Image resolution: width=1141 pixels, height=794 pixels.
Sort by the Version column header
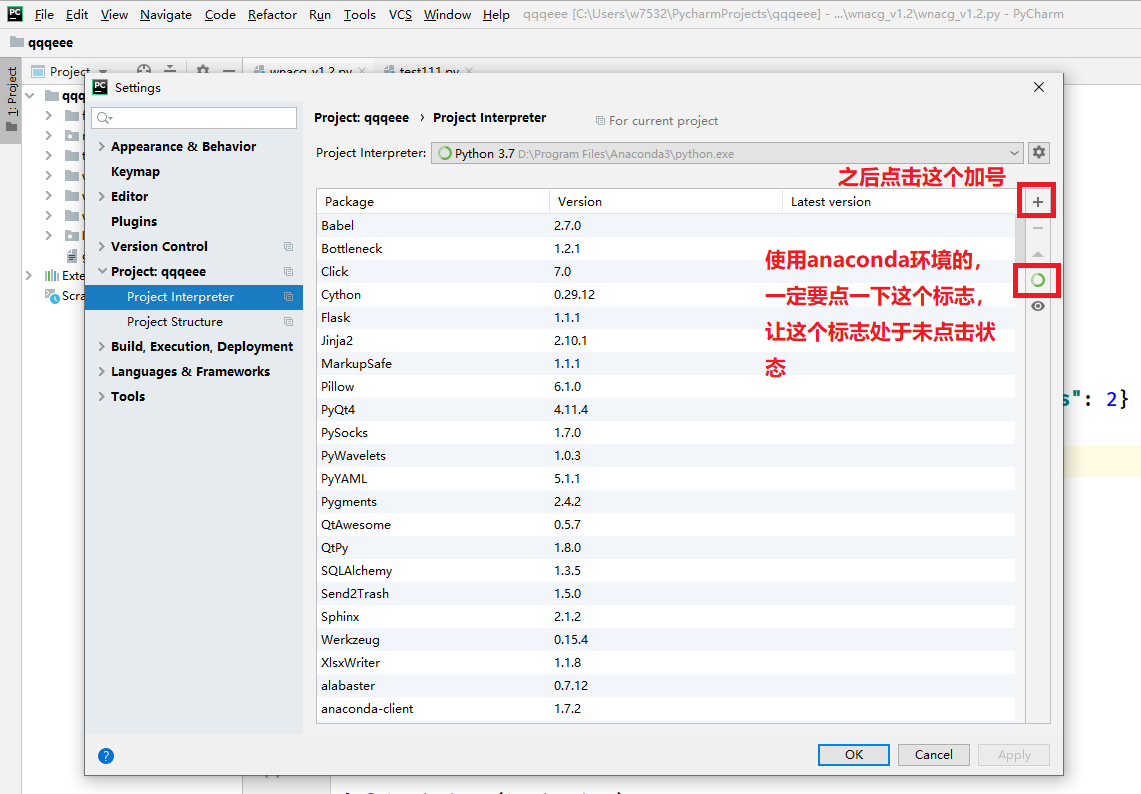coord(666,202)
